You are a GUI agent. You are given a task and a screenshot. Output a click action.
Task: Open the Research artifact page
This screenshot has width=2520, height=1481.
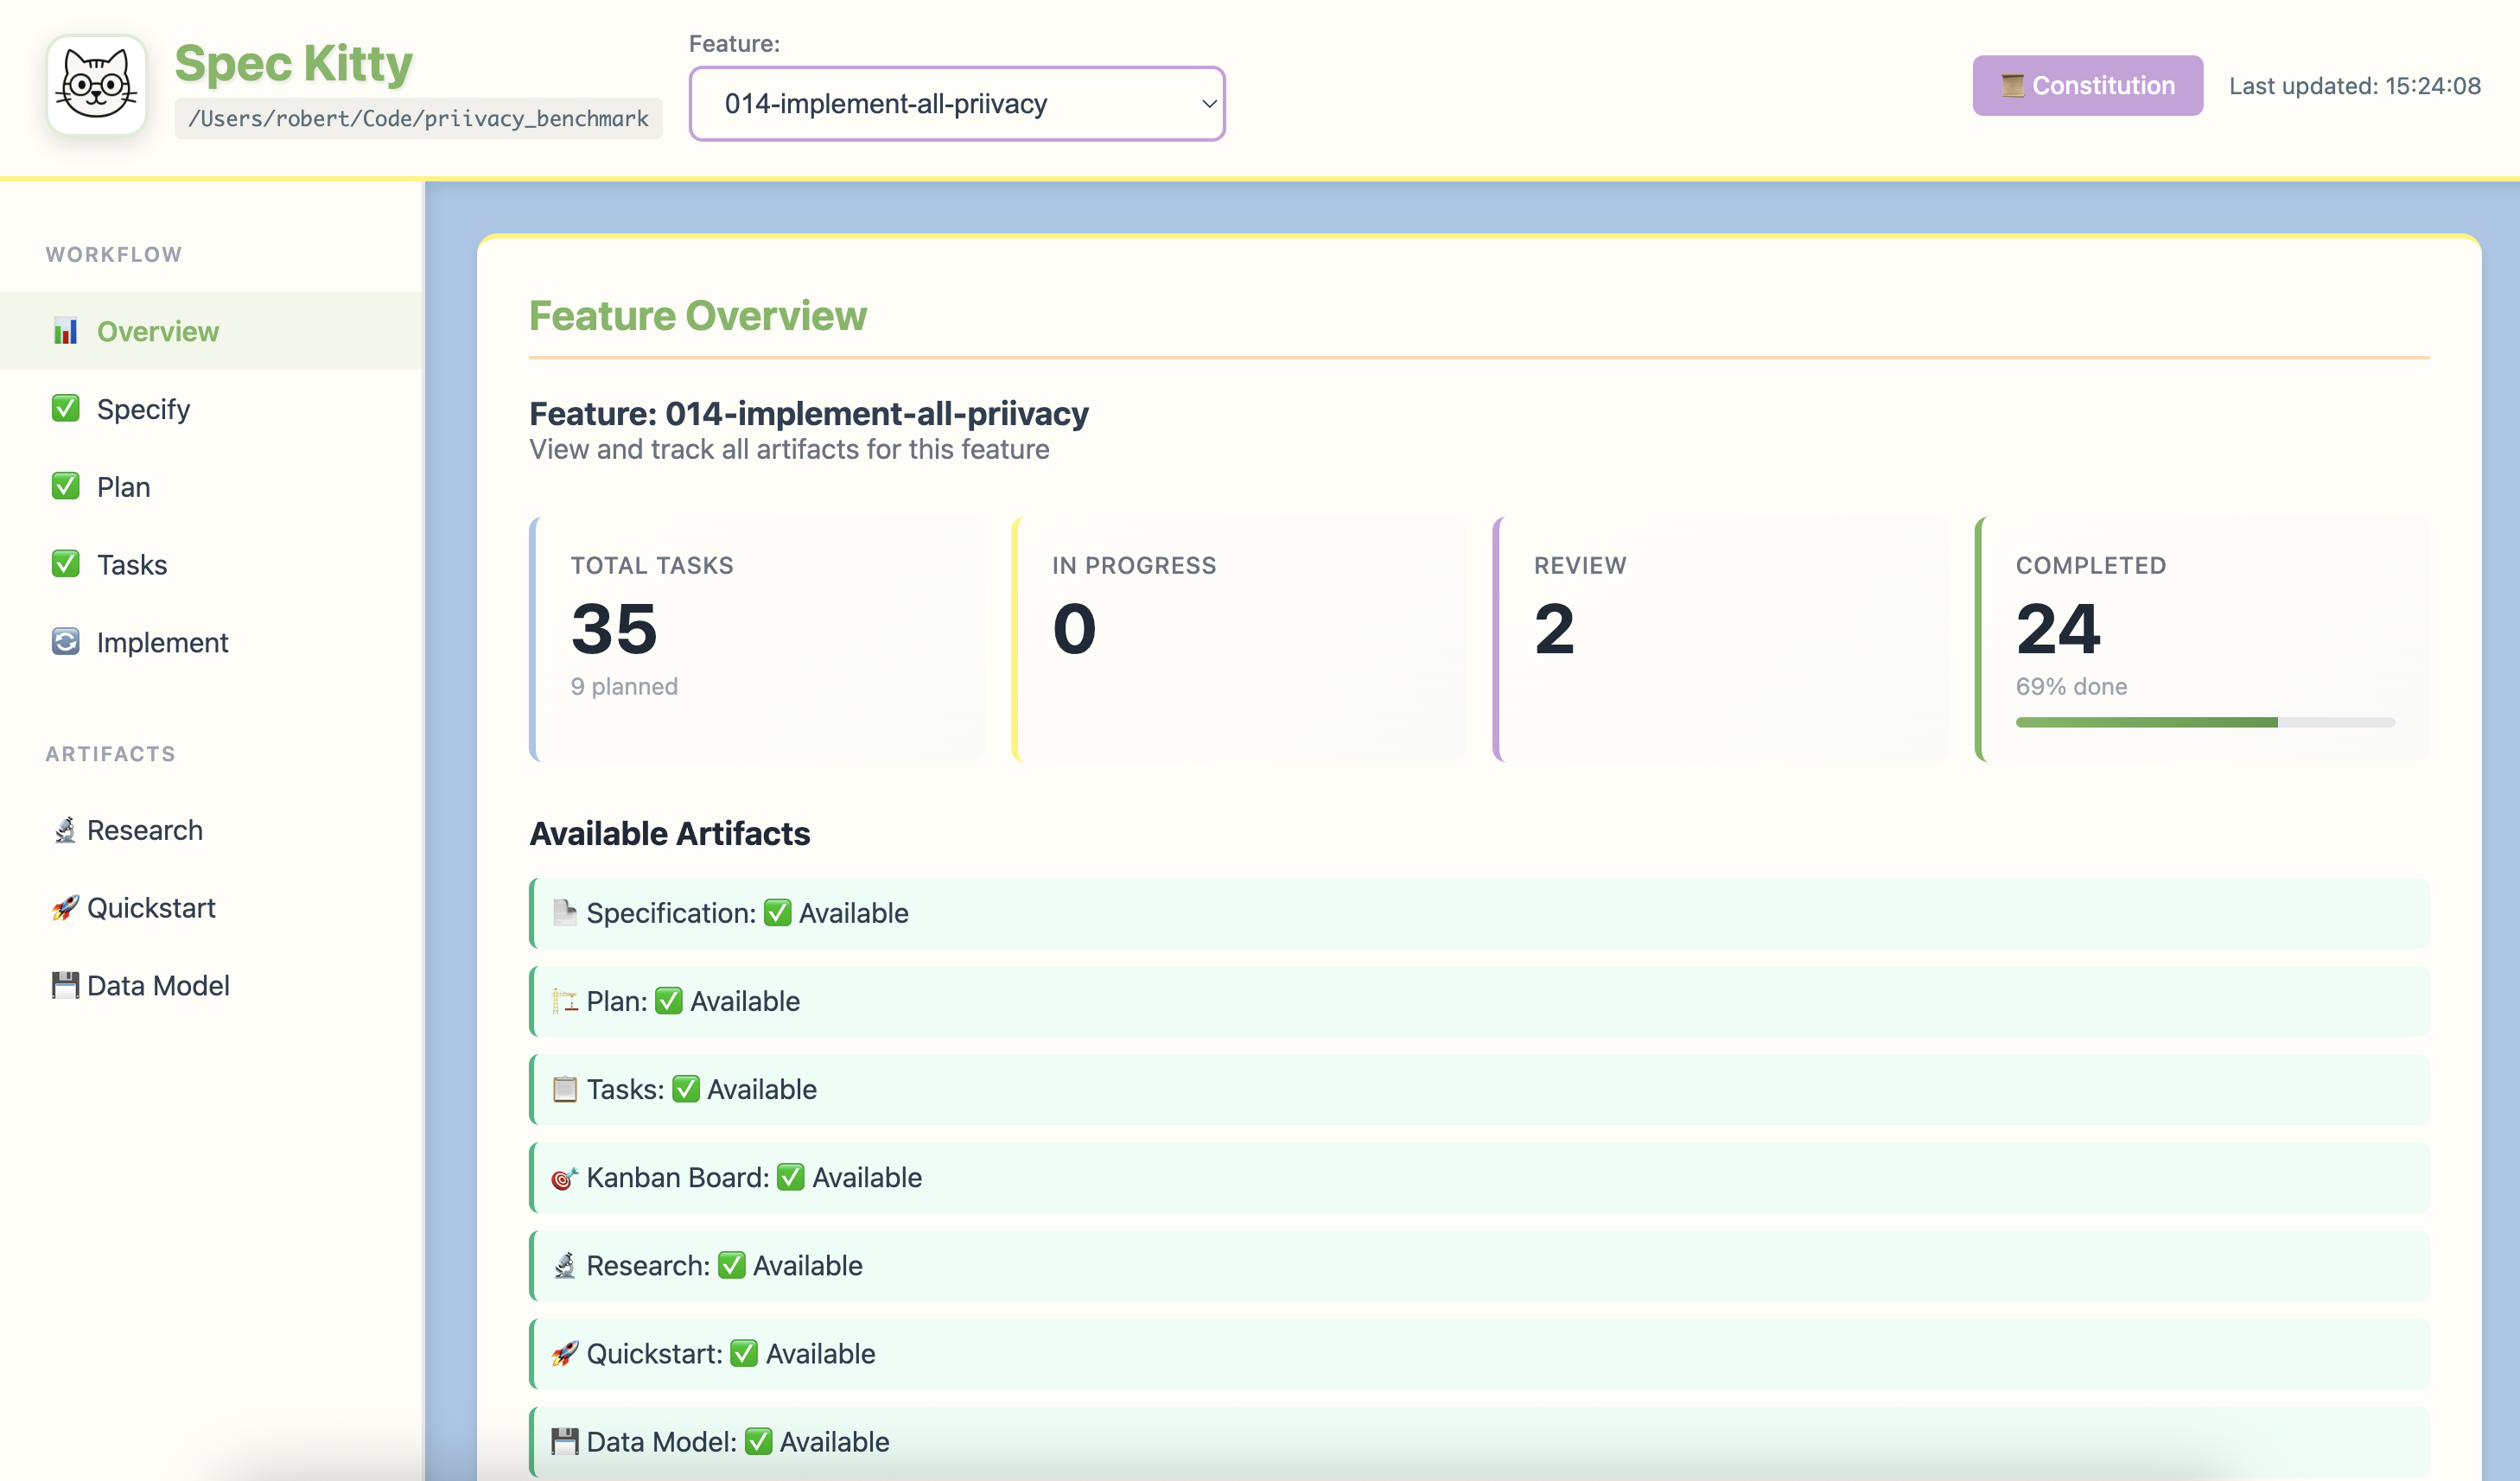[x=145, y=830]
